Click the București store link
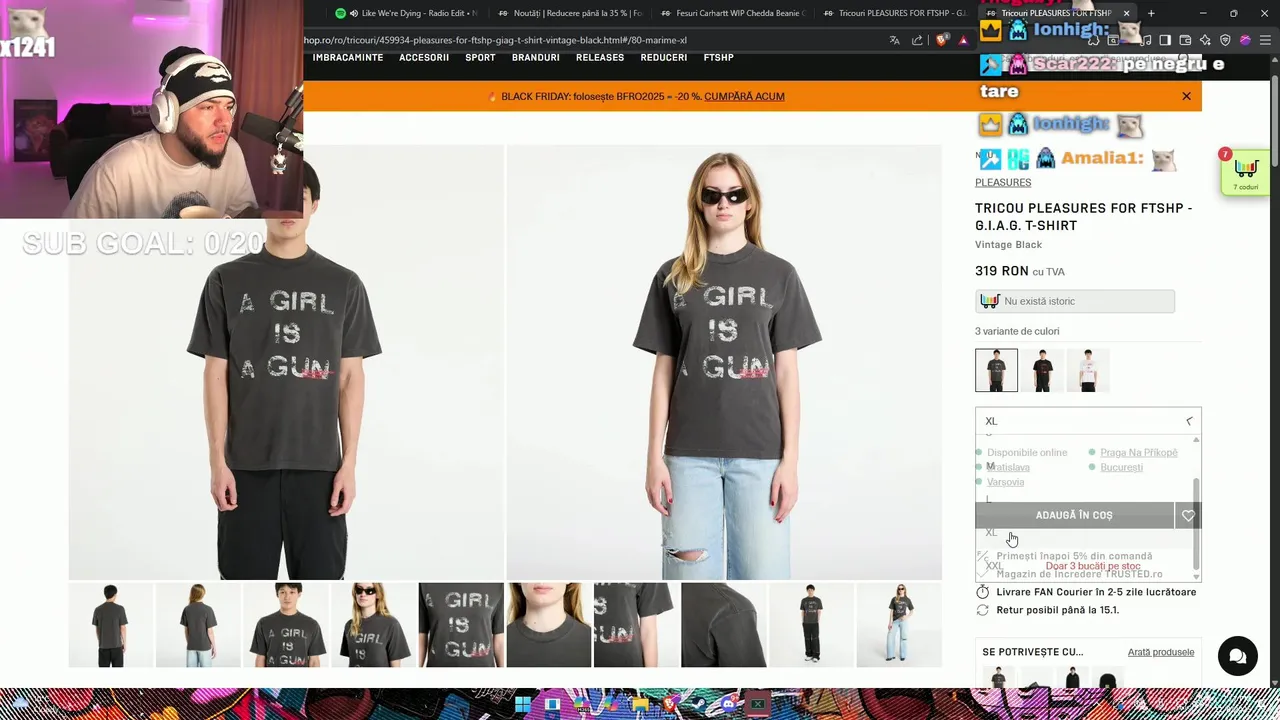Viewport: 1280px width, 720px height. (1121, 467)
